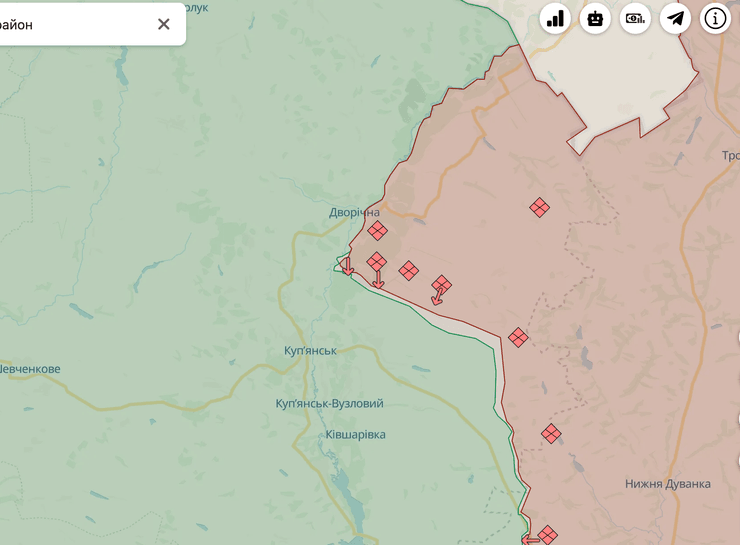This screenshot has width=740, height=545.
Task: Select the northernmost unit diamond marker
Action: pyautogui.click(x=539, y=207)
